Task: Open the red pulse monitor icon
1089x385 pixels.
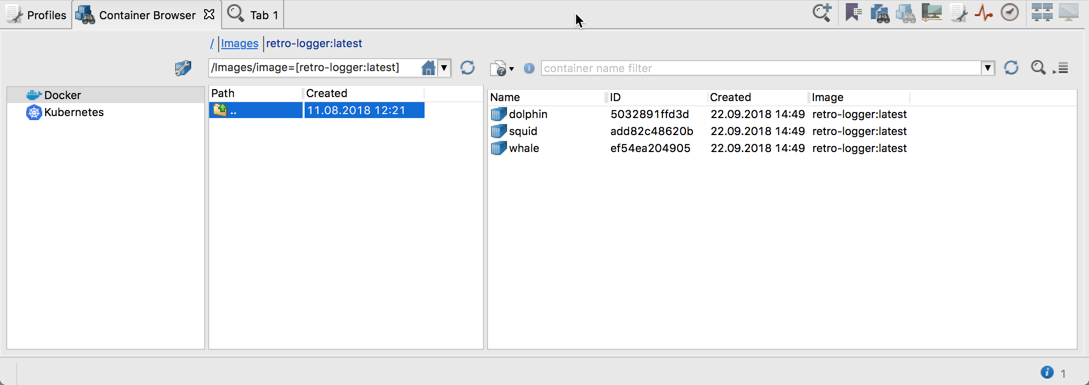Action: click(x=983, y=13)
